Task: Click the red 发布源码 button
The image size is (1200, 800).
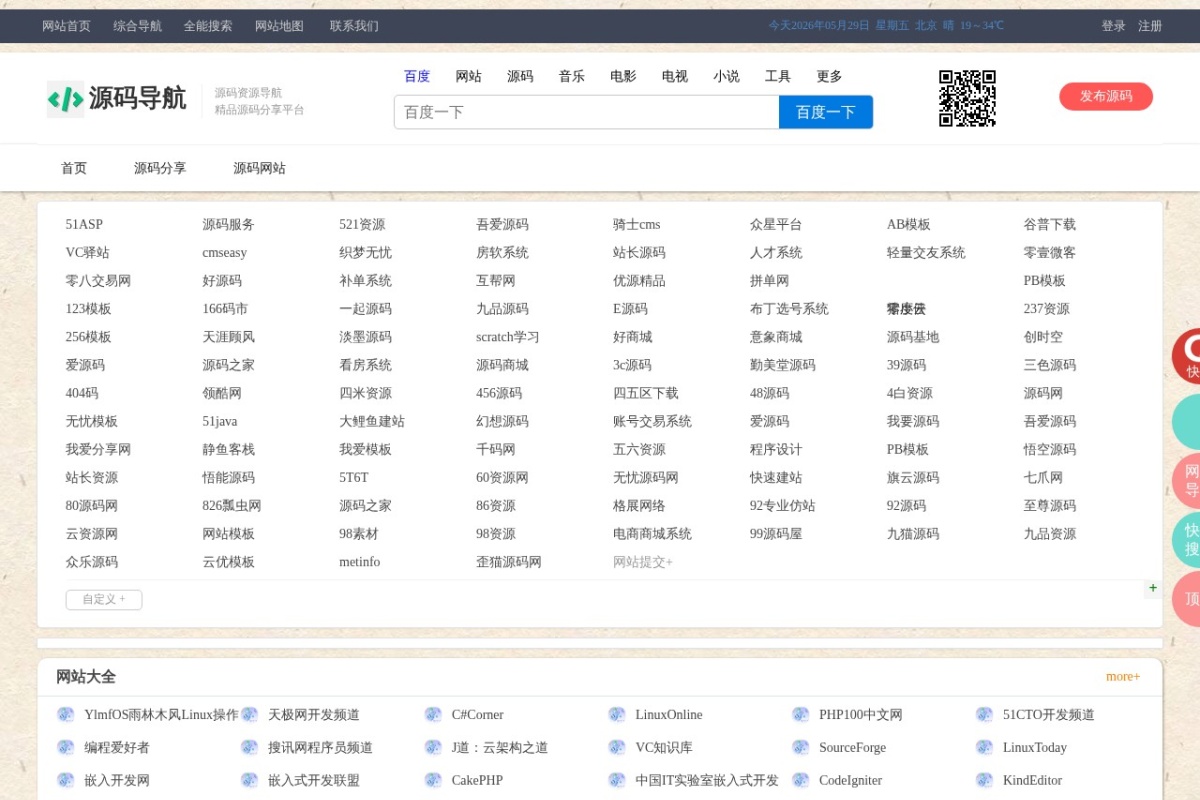Action: pyautogui.click(x=1106, y=96)
